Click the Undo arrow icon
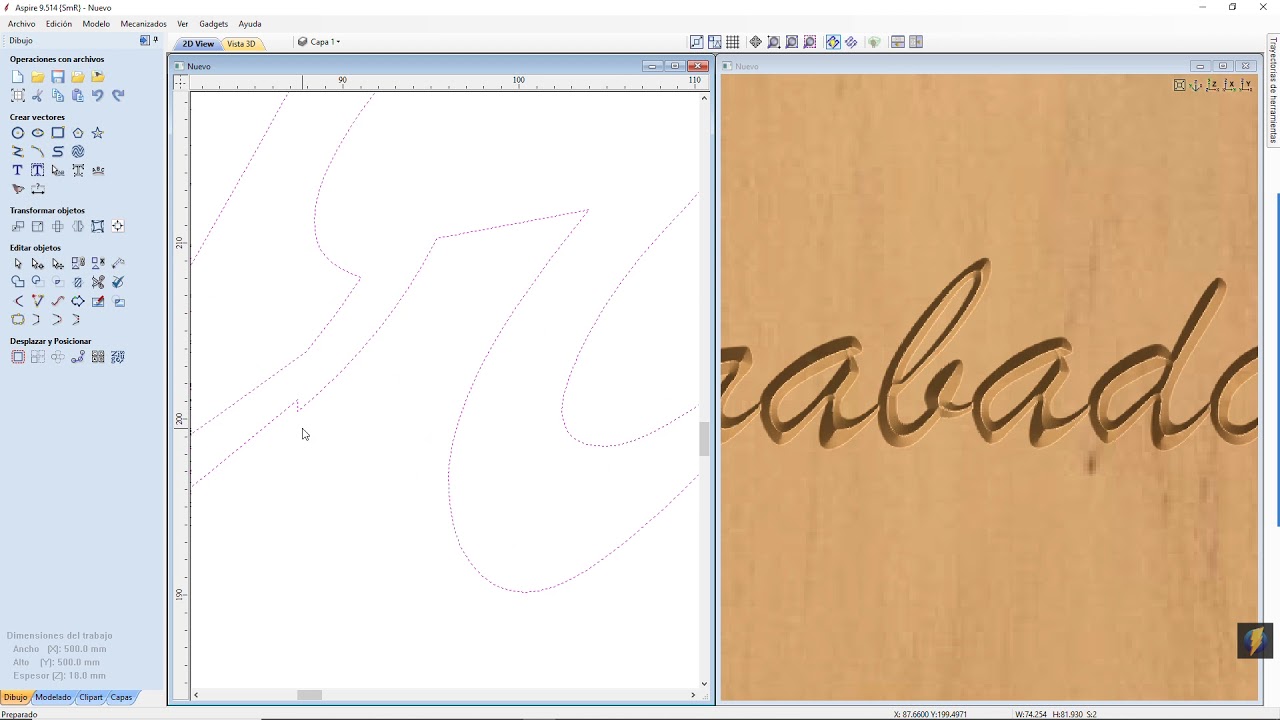This screenshot has width=1280, height=720. pos(97,96)
